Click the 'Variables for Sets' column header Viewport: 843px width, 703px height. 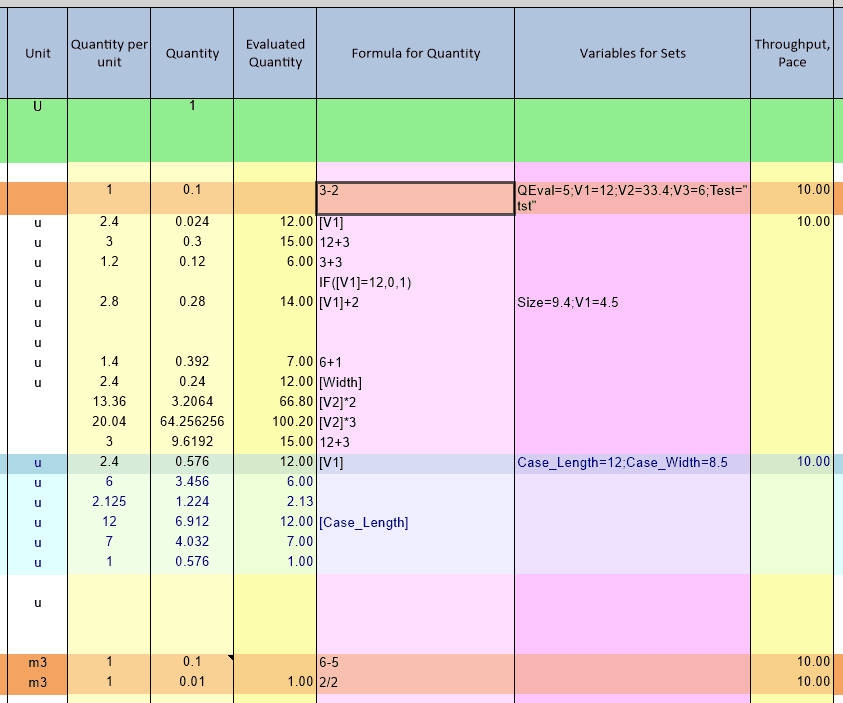(632, 54)
